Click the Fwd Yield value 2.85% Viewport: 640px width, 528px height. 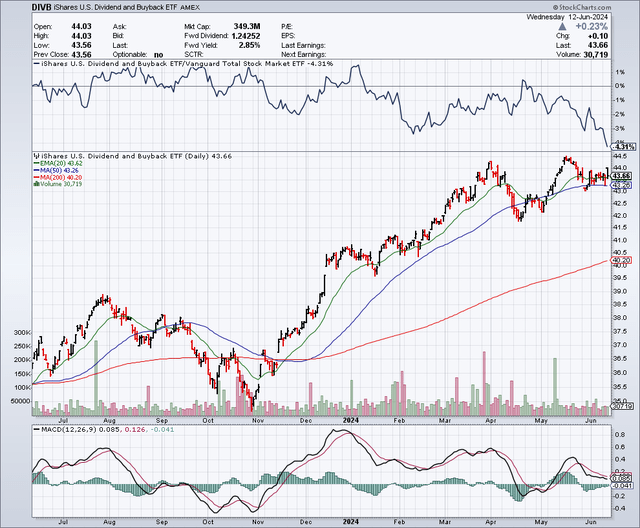point(249,45)
